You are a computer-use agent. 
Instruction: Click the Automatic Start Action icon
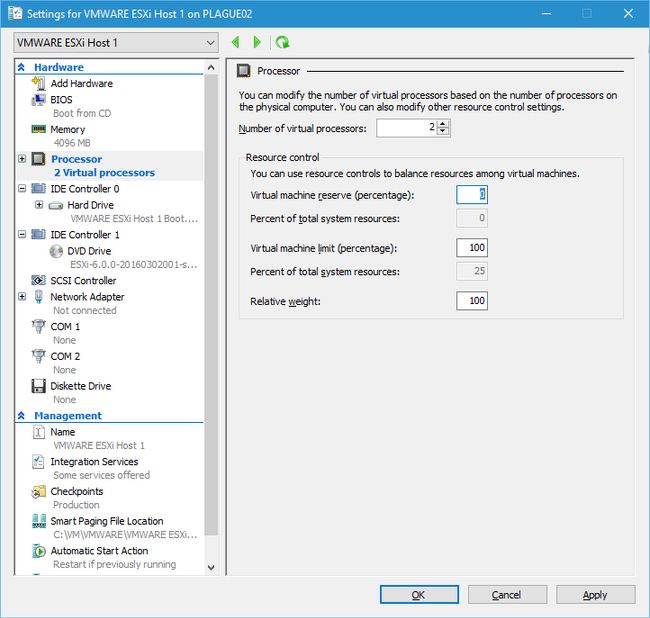pos(39,551)
